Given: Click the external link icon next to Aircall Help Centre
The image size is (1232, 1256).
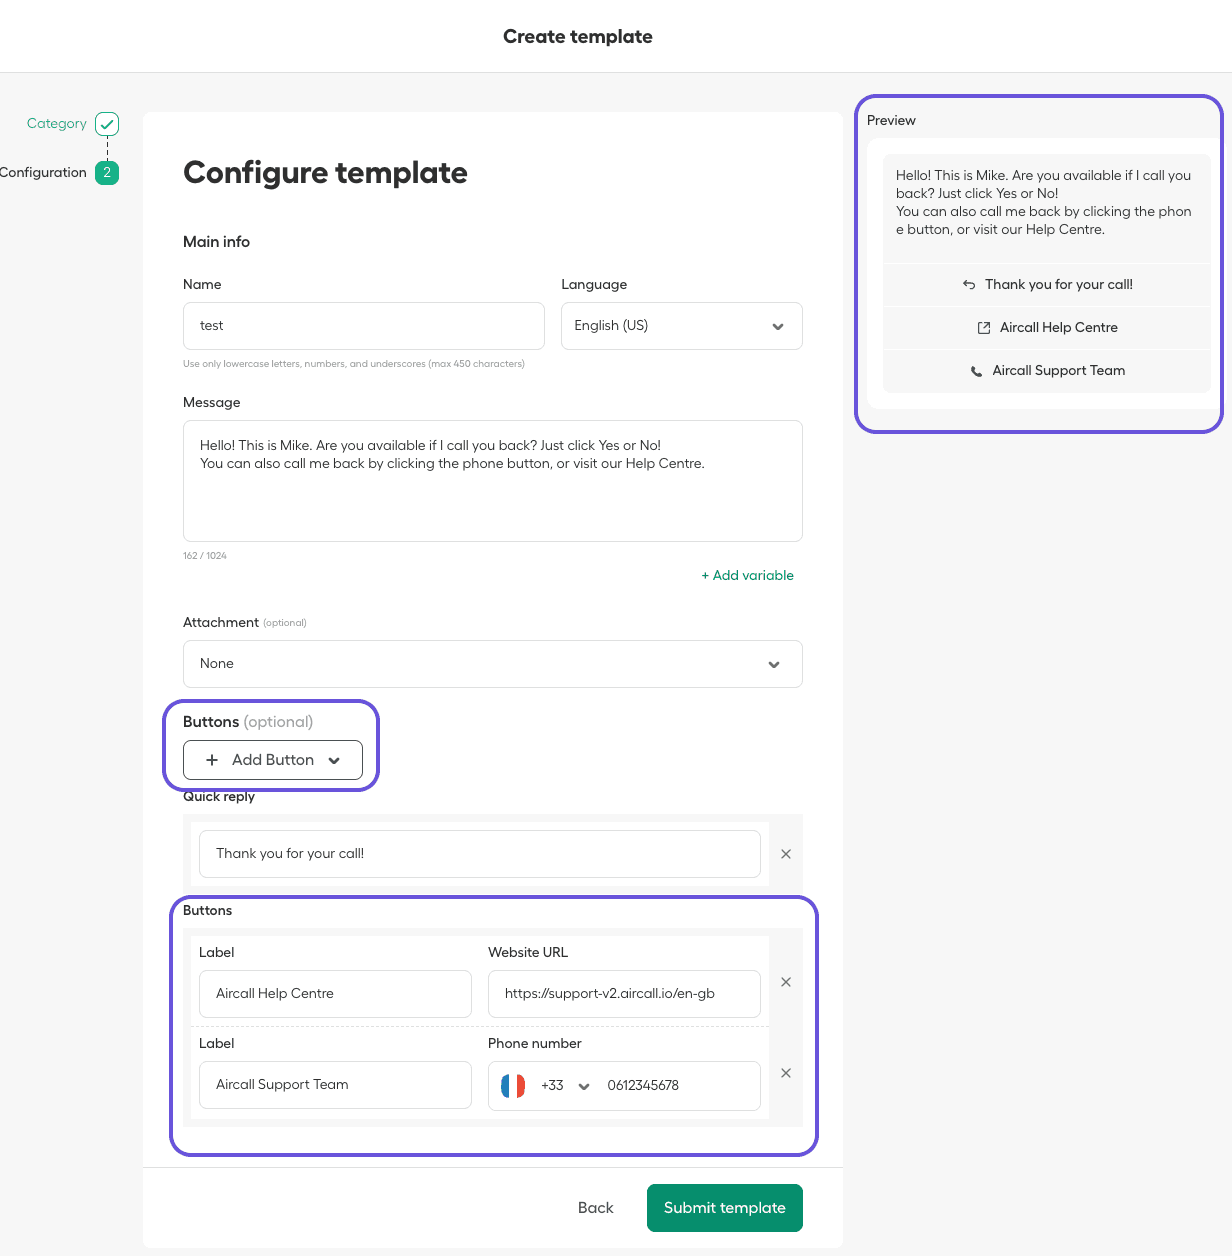Looking at the screenshot, I should point(984,327).
